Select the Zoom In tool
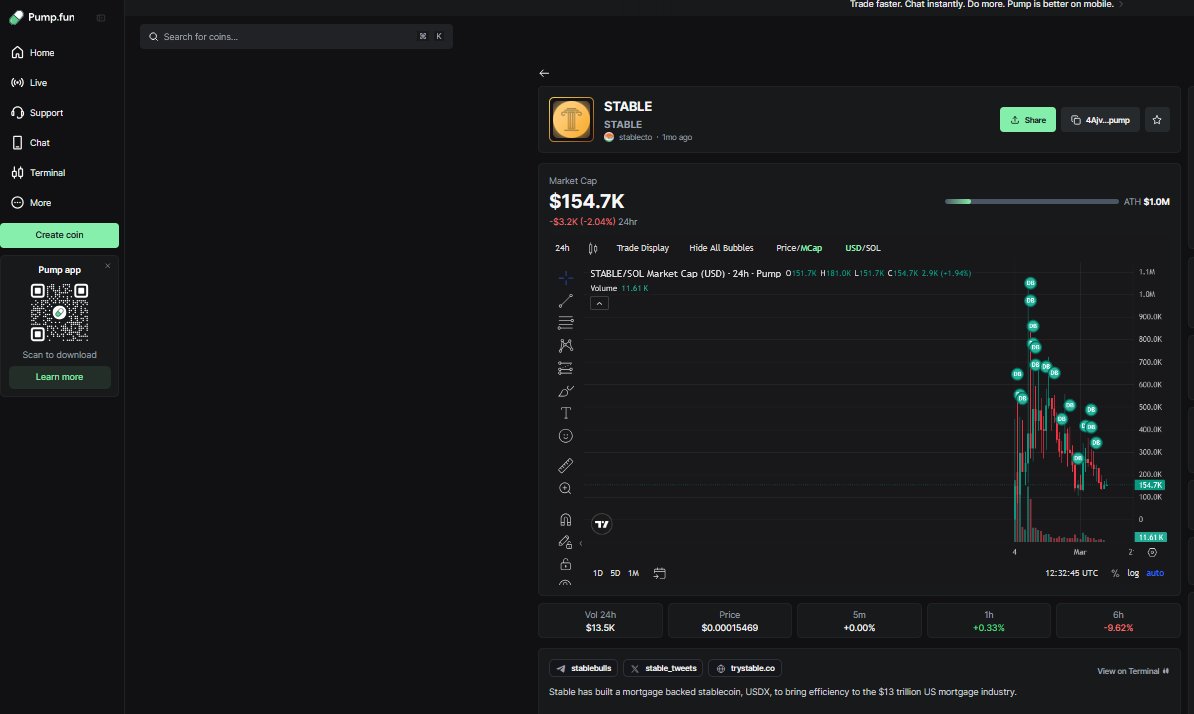The height and width of the screenshot is (714, 1194). pos(565,489)
